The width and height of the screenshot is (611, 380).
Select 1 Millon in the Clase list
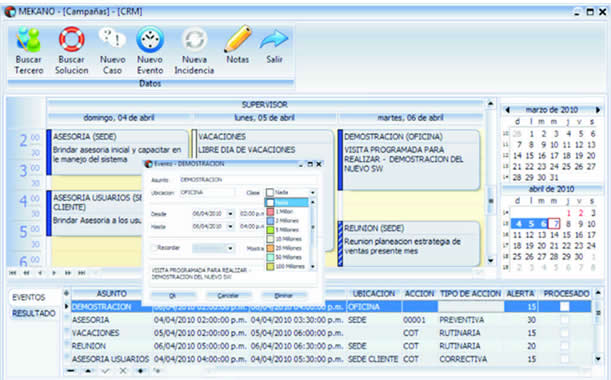[x=287, y=212]
